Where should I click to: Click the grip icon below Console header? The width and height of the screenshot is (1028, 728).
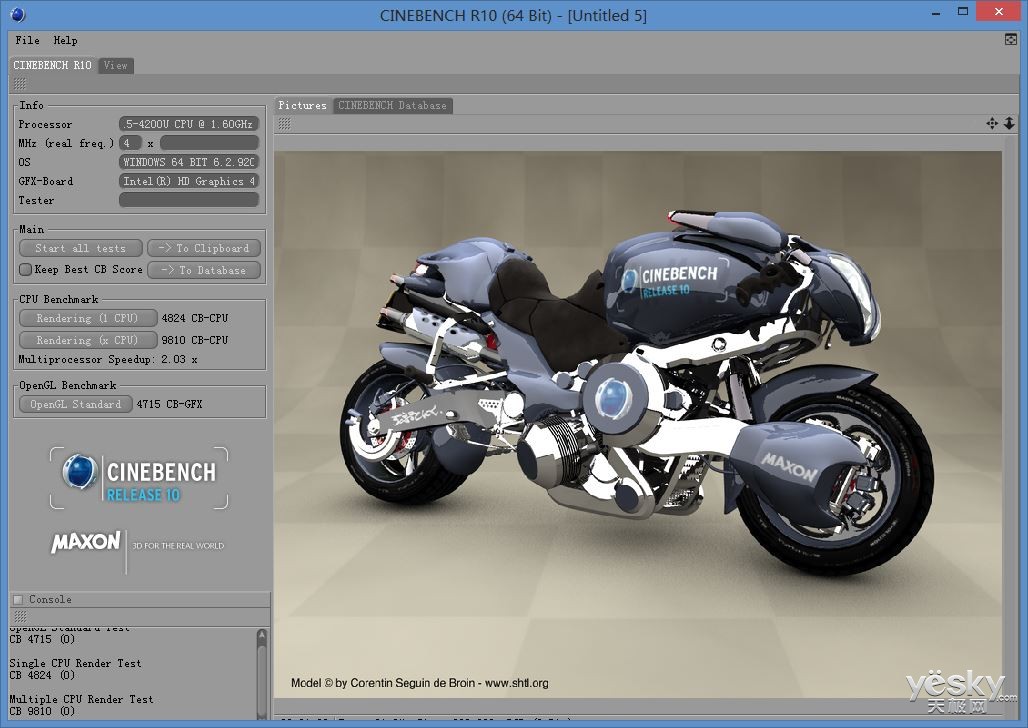(x=20, y=617)
